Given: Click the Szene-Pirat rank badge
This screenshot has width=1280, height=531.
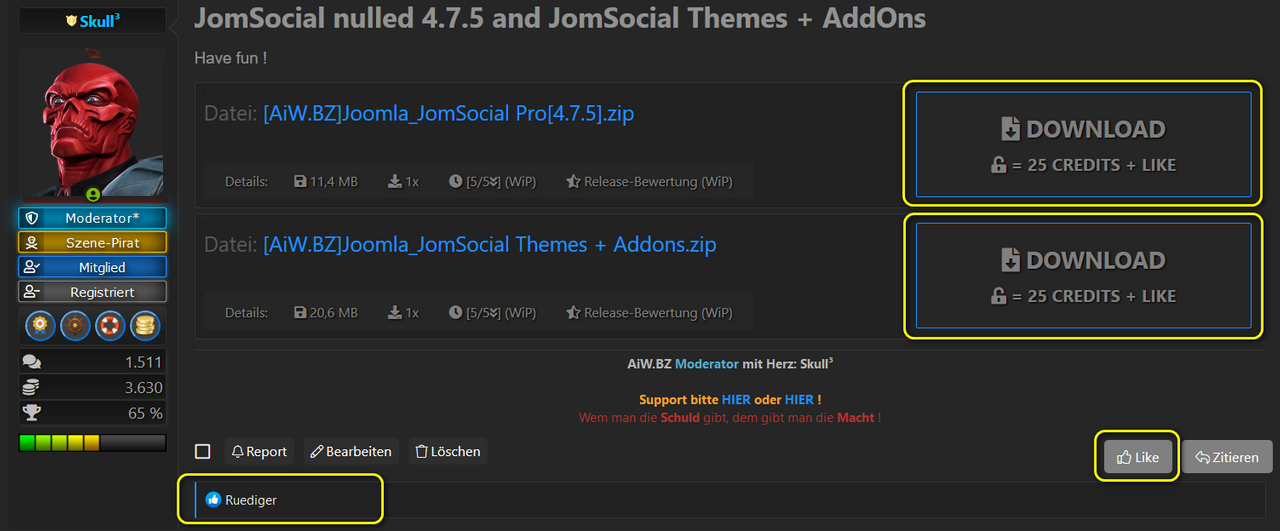Looking at the screenshot, I should (x=92, y=242).
